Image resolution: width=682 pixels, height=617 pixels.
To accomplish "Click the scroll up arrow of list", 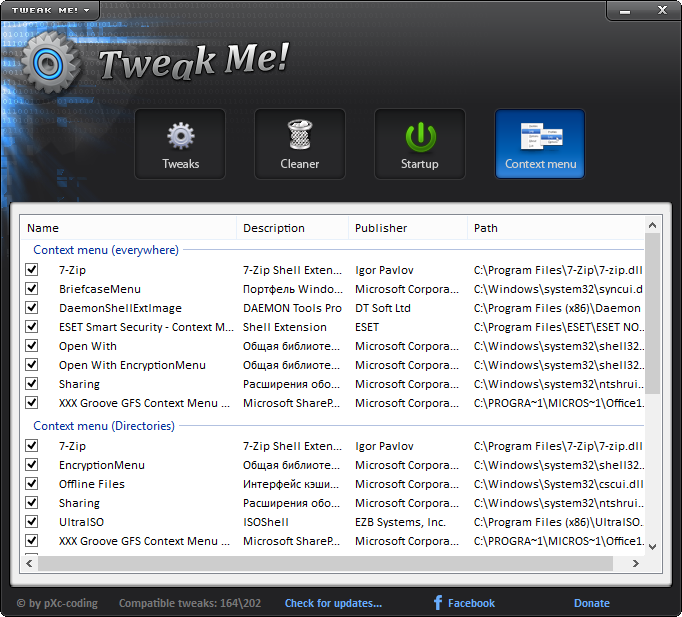I will 652,225.
